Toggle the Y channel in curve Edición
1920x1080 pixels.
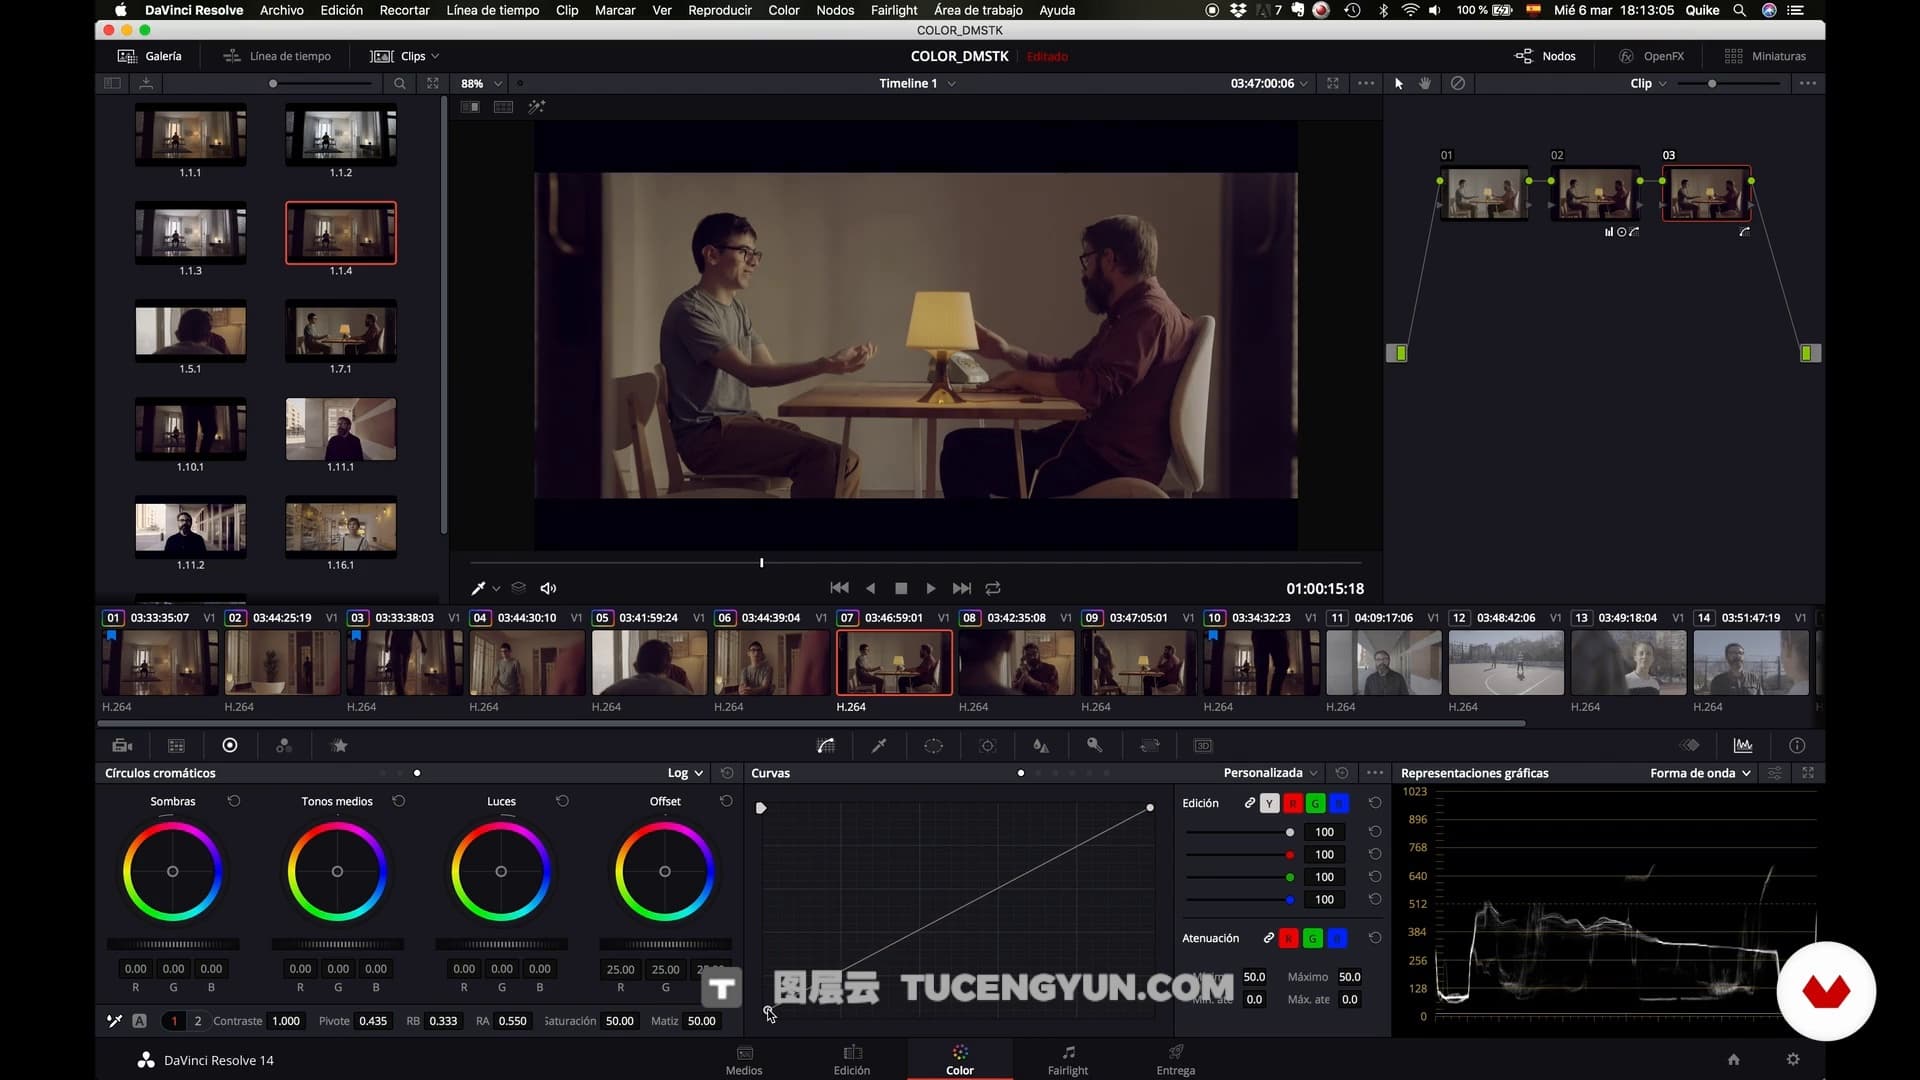point(1269,803)
